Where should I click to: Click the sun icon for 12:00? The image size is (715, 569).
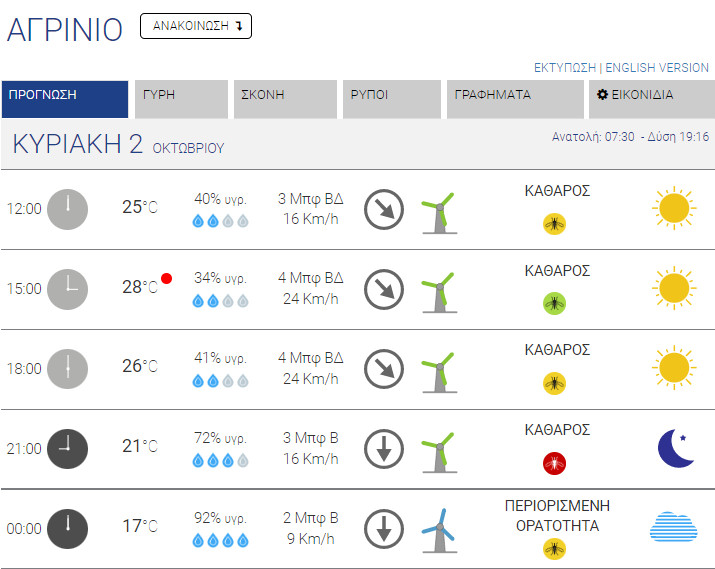pos(673,208)
